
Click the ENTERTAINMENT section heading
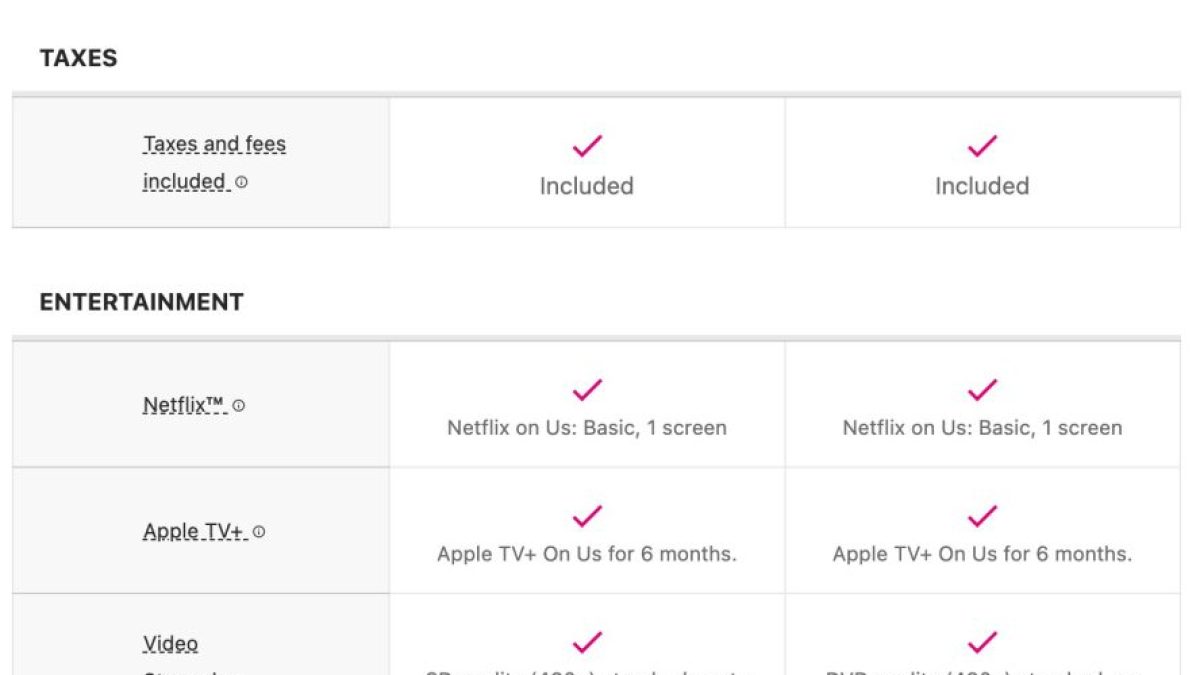pyautogui.click(x=141, y=302)
